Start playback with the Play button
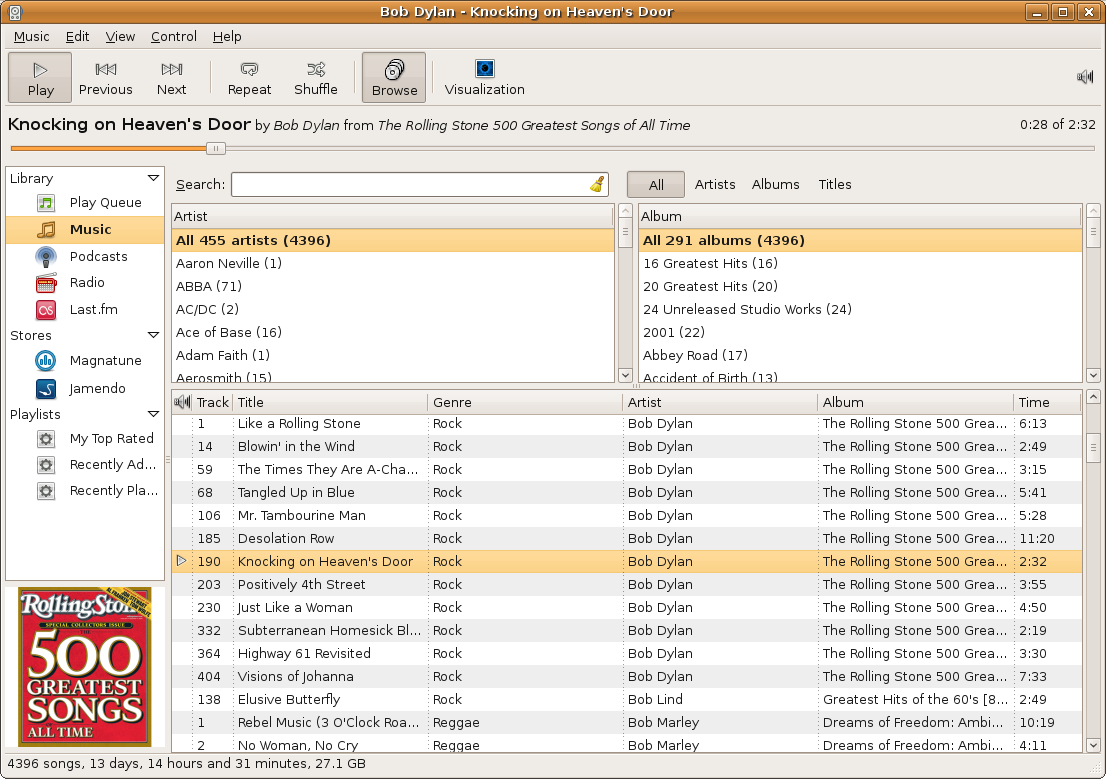The width and height of the screenshot is (1106, 779). (x=40, y=78)
